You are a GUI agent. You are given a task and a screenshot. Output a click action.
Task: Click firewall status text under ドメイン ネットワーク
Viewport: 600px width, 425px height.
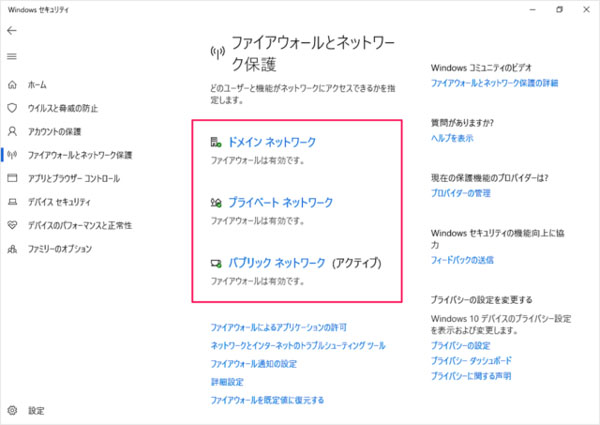pos(258,160)
